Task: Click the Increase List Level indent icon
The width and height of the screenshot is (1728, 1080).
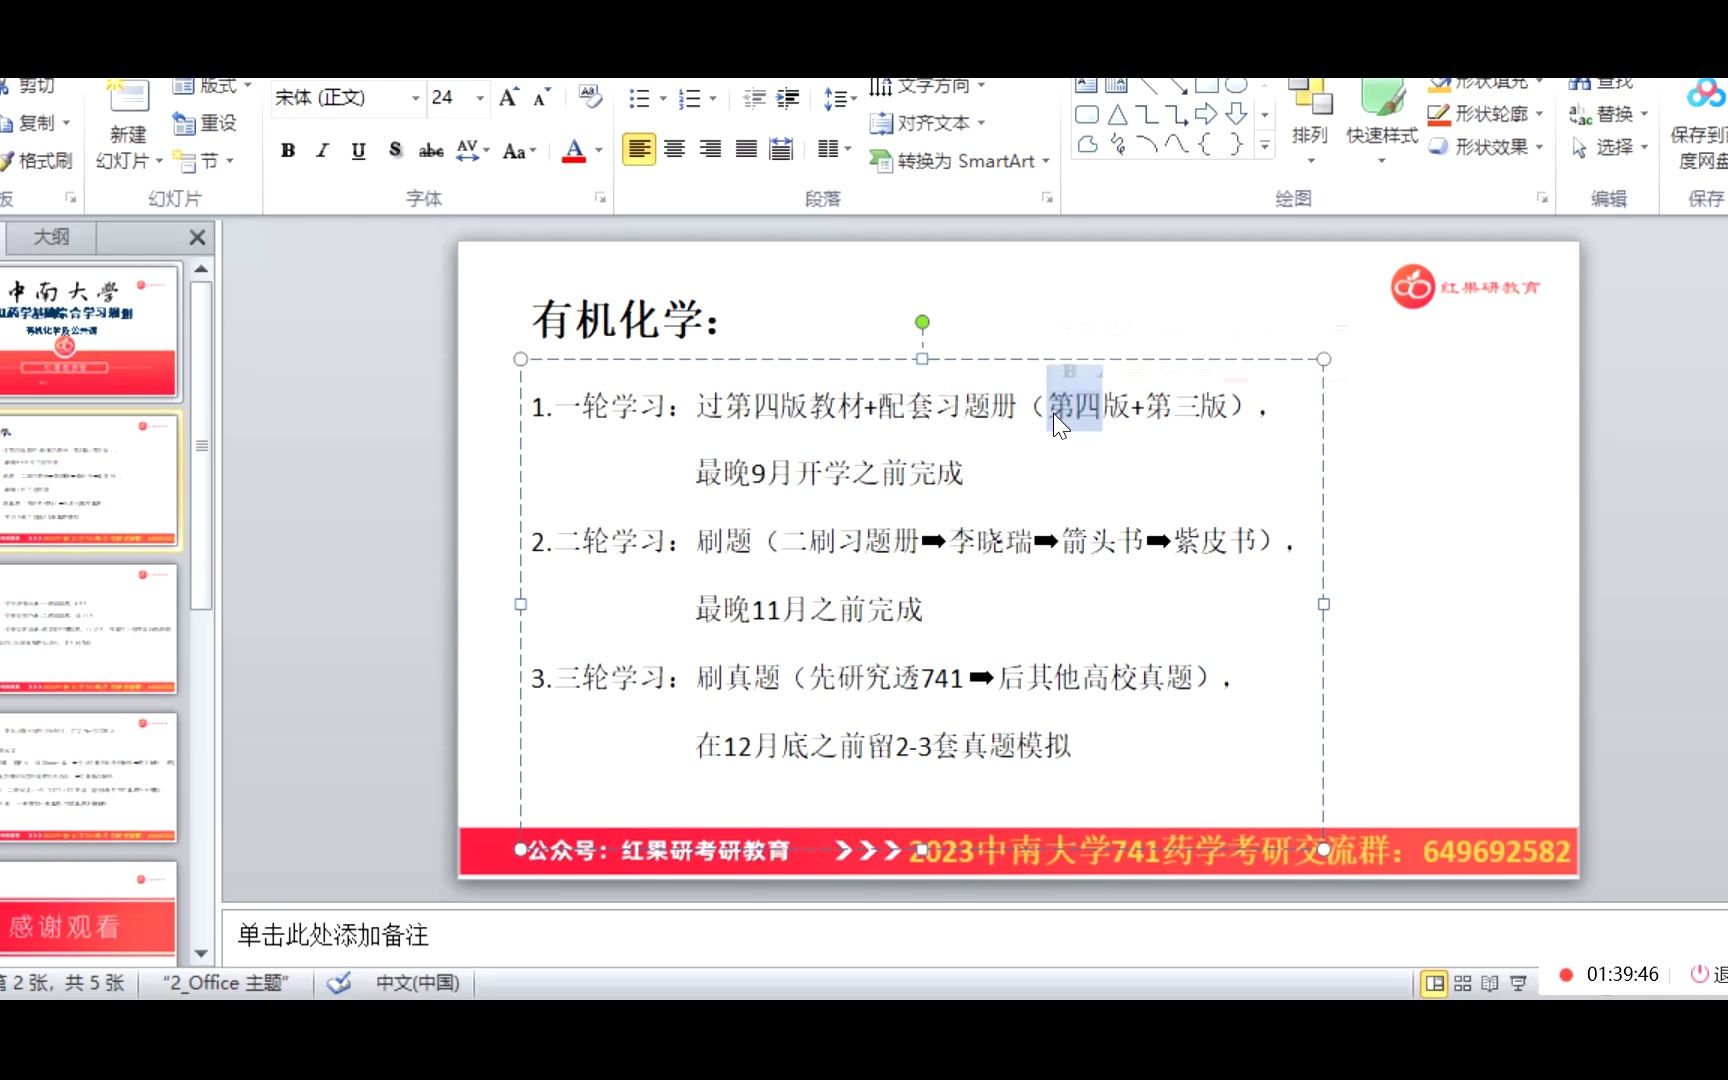Action: pos(788,98)
